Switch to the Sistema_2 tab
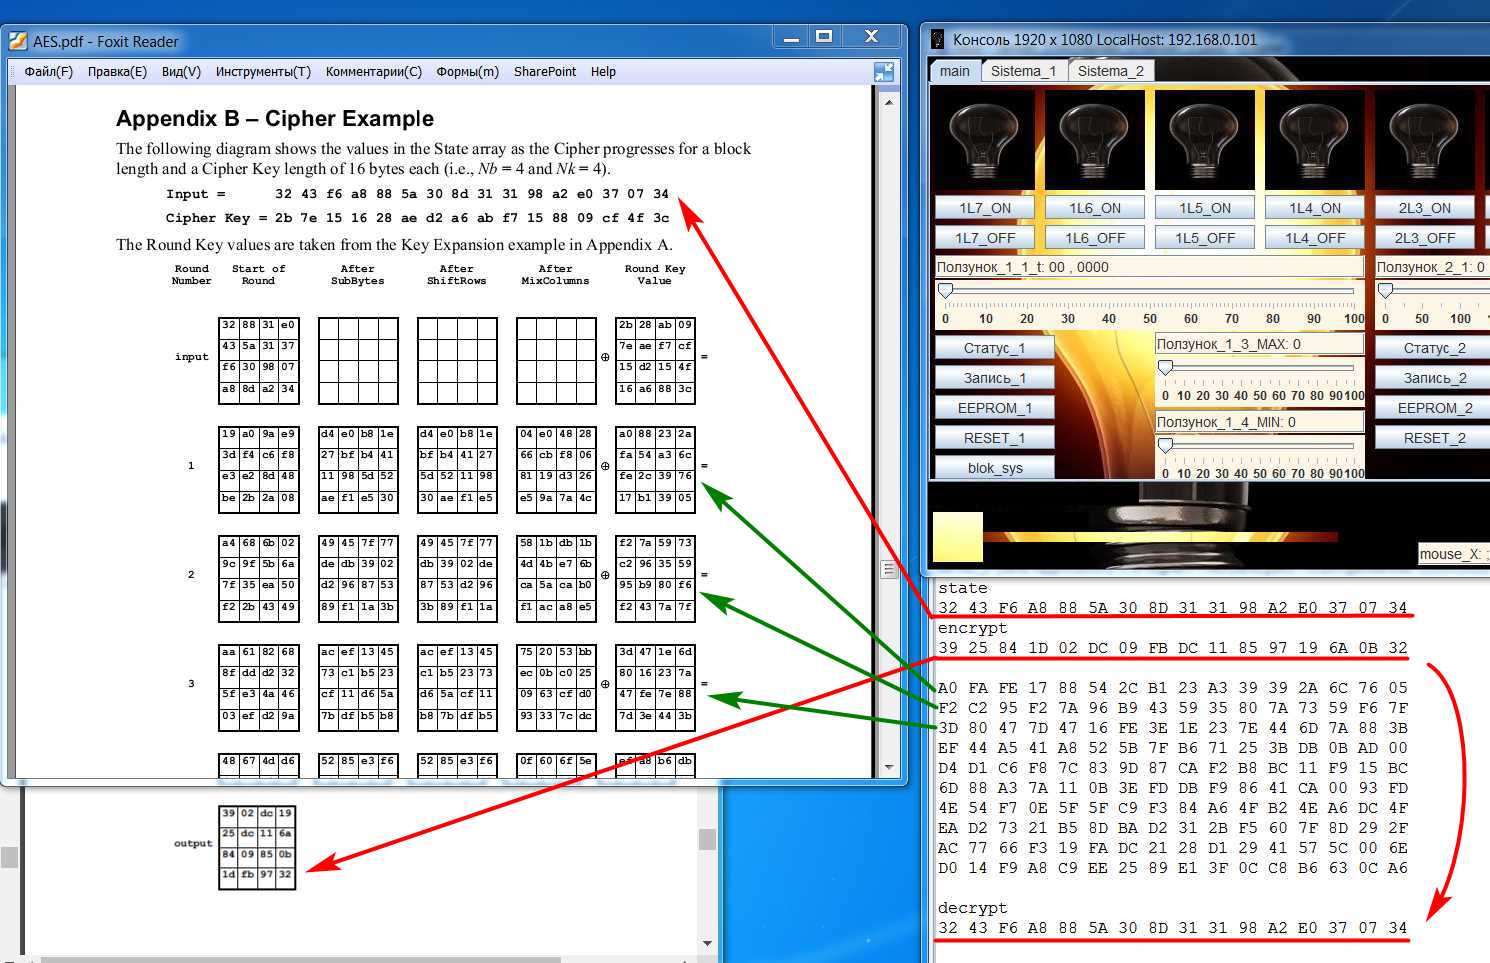The height and width of the screenshot is (963, 1490). (1109, 71)
